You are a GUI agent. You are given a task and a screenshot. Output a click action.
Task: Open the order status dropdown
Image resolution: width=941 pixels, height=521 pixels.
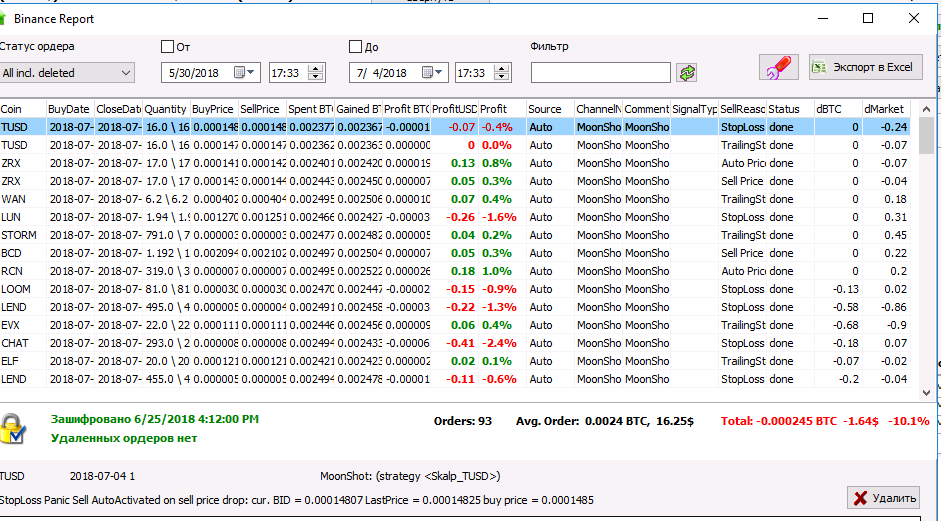point(67,73)
